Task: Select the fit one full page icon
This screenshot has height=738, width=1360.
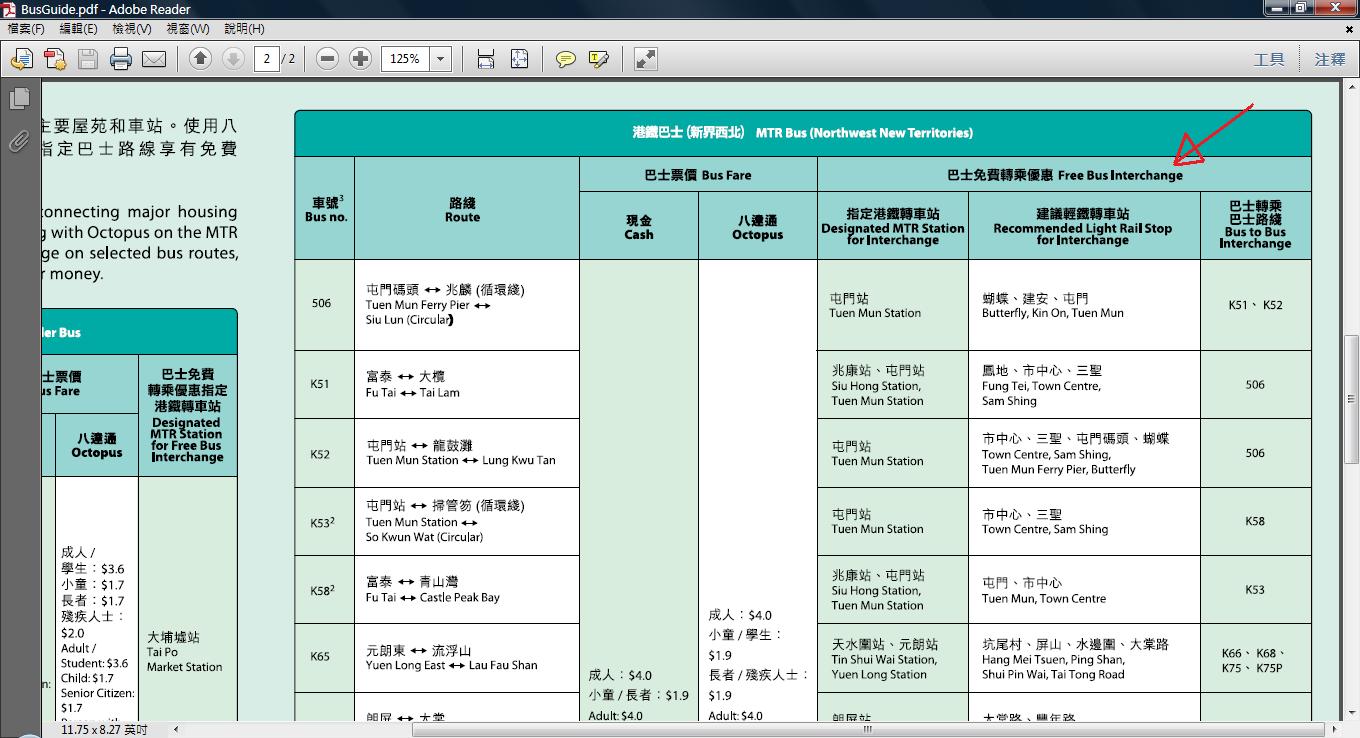Action: pos(519,59)
